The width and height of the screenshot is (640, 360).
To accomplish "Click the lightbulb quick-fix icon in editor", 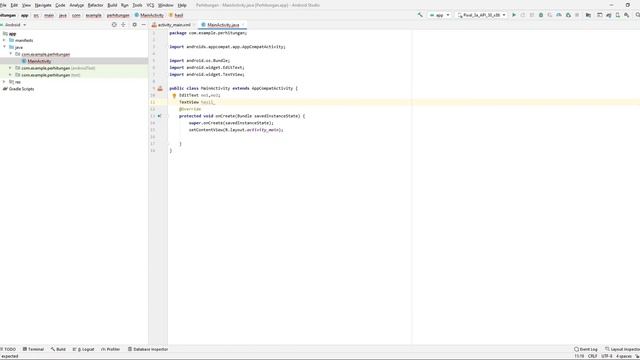I will point(174,96).
